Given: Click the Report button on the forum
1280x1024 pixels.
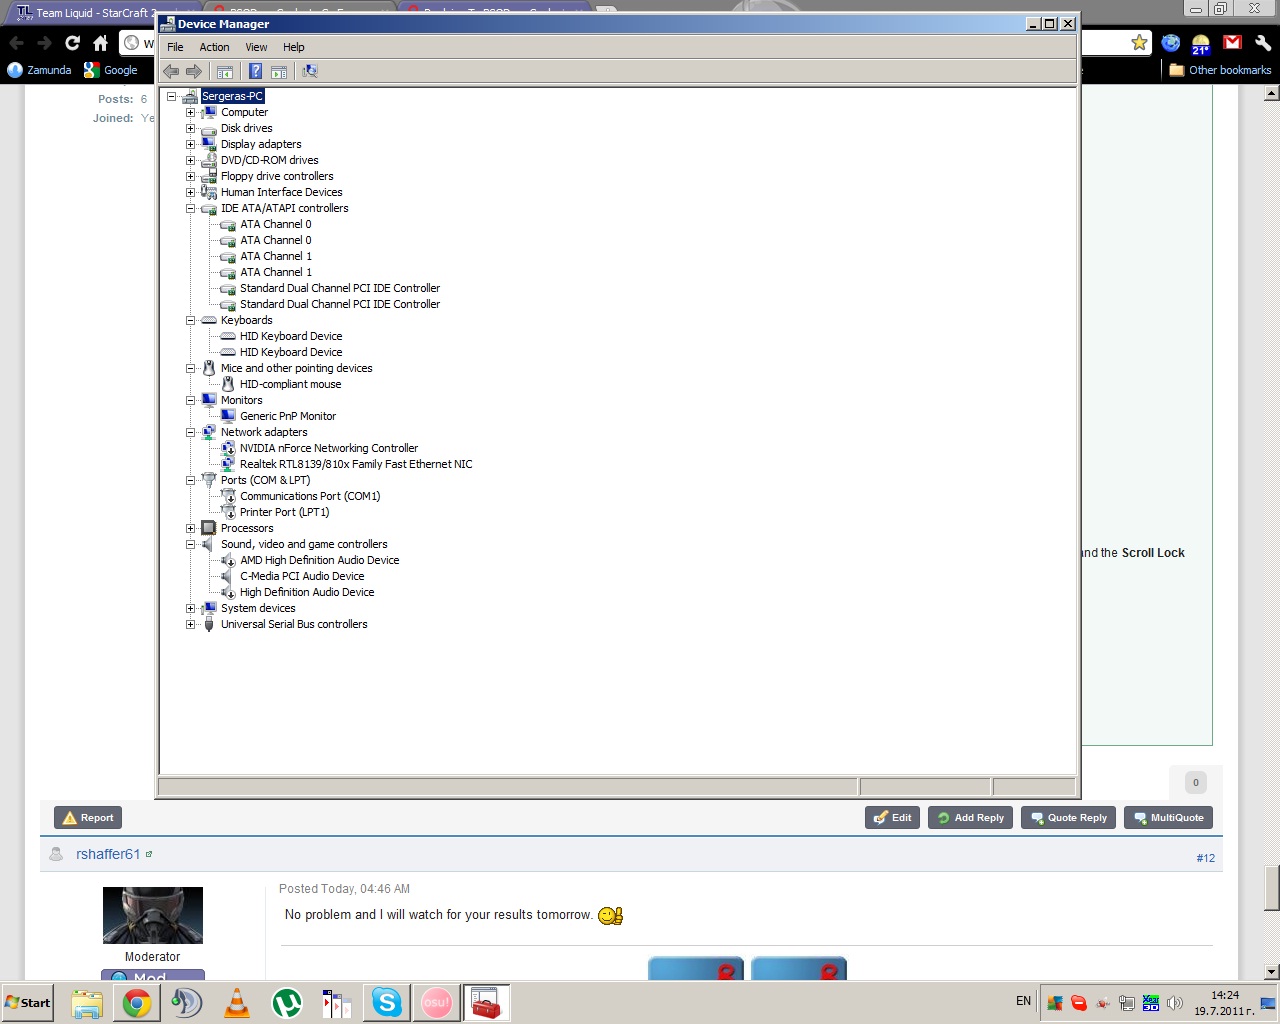Looking at the screenshot, I should click(88, 818).
